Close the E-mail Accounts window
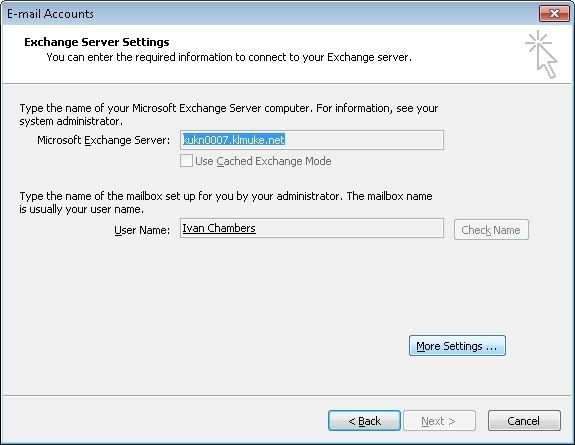Image resolution: width=575 pixels, height=445 pixels. pyautogui.click(x=554, y=14)
